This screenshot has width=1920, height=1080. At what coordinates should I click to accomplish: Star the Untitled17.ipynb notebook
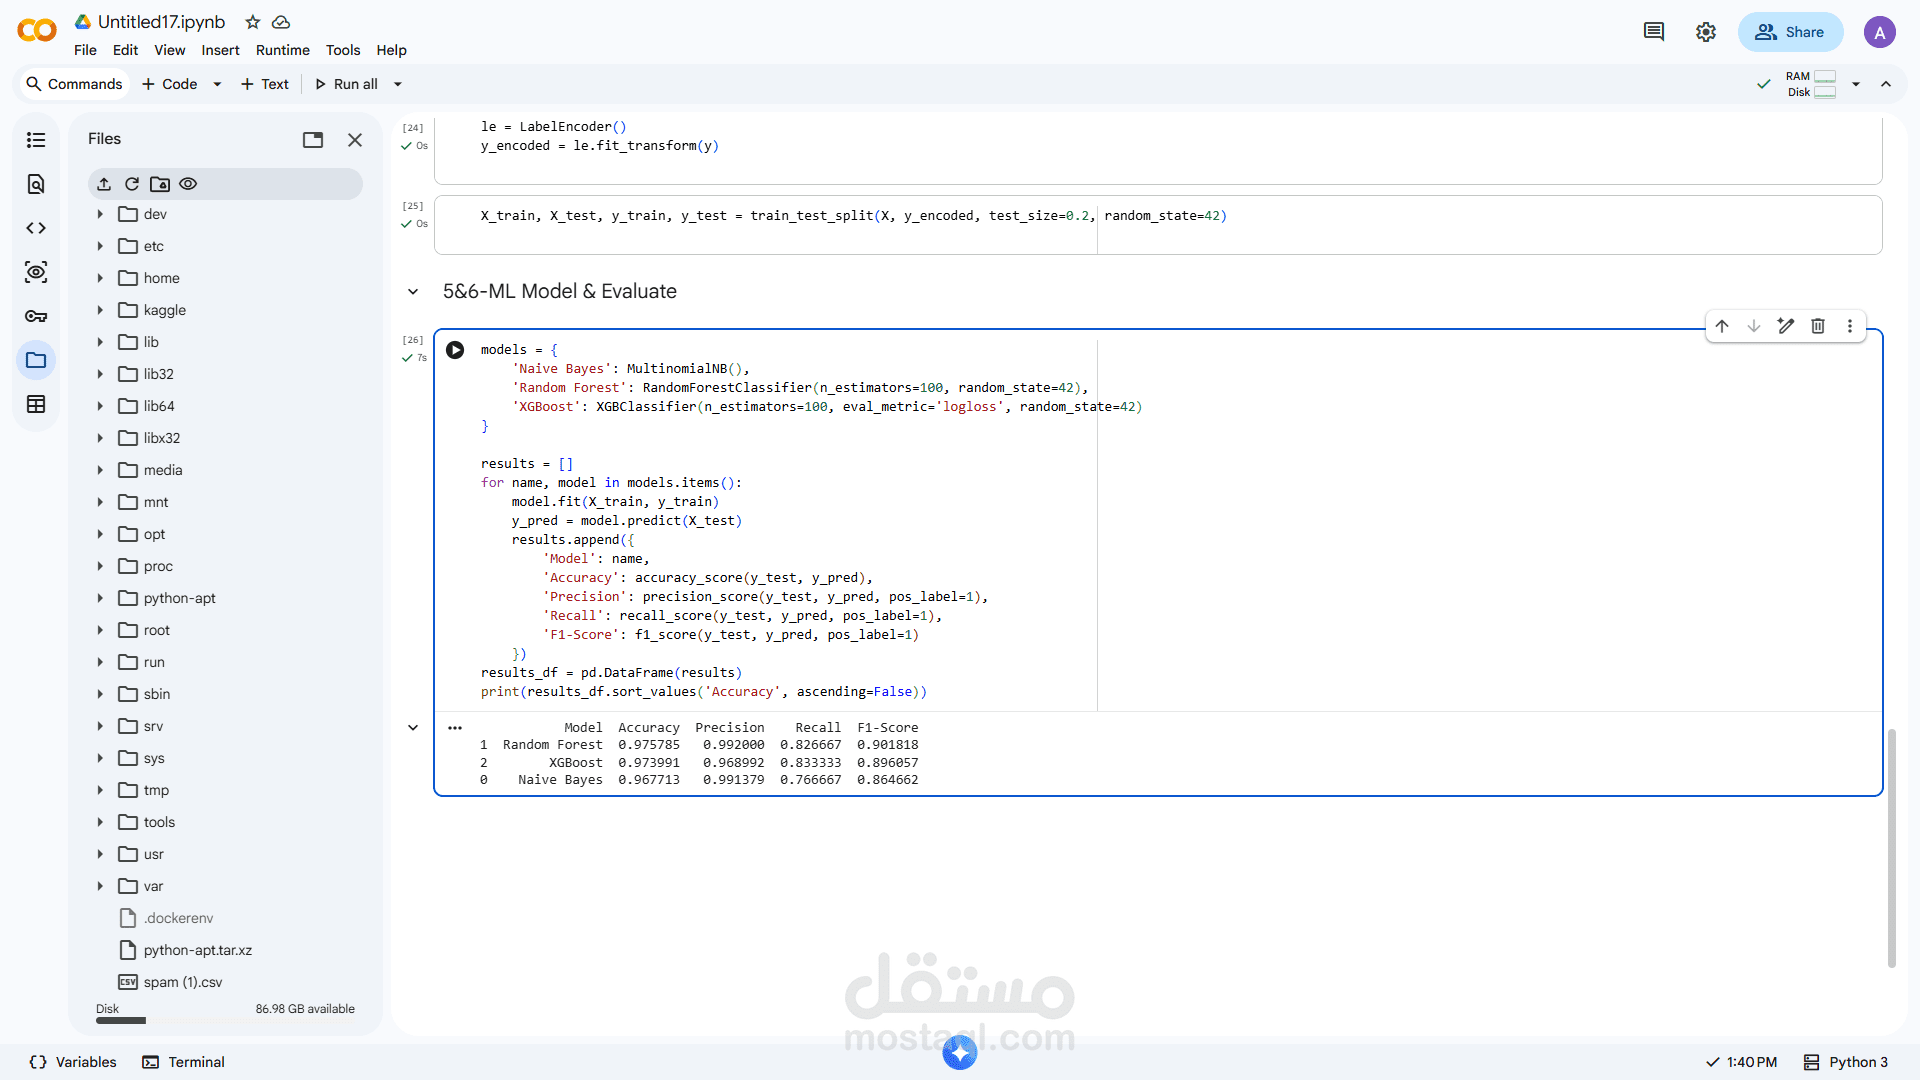[253, 22]
